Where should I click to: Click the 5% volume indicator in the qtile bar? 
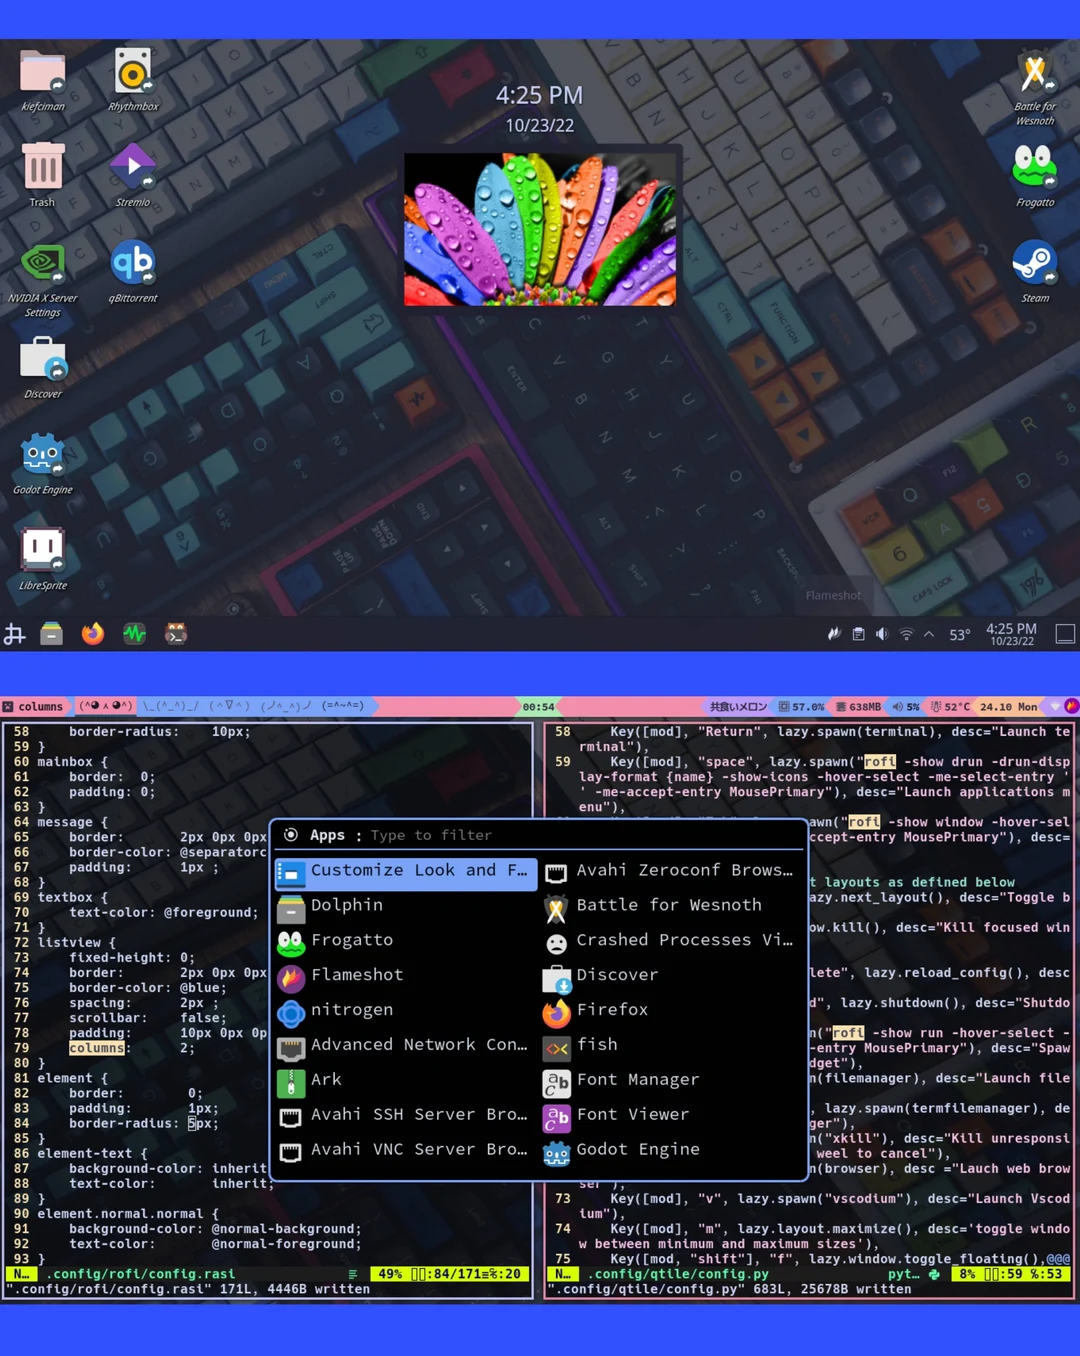tap(906, 706)
